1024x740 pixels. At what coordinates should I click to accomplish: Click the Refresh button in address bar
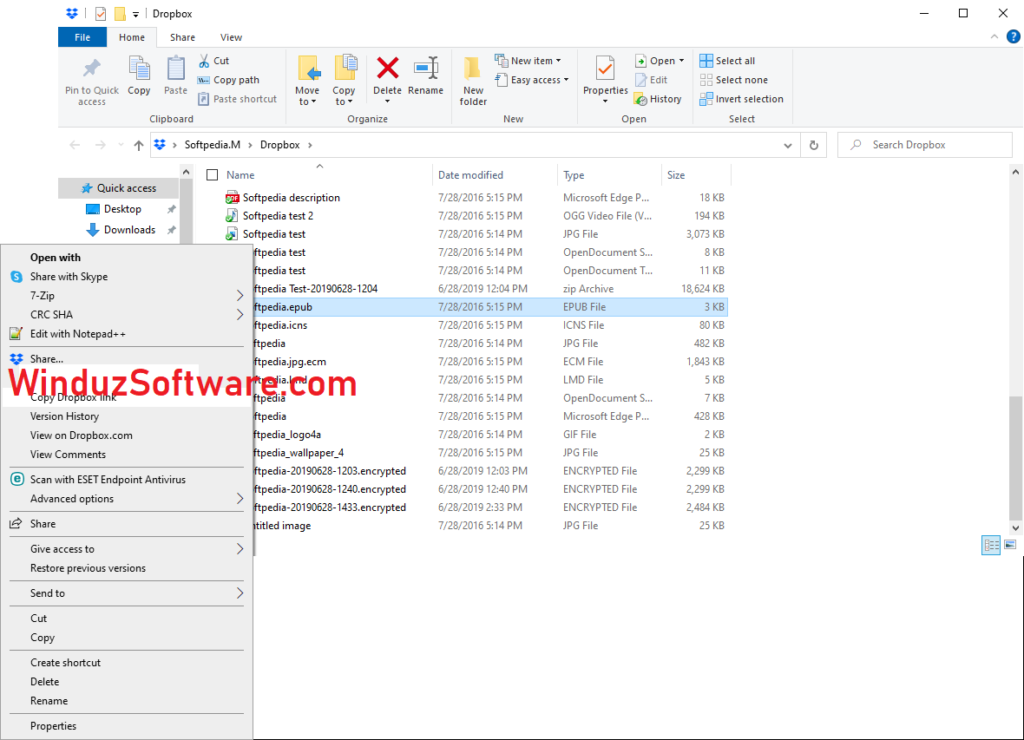(x=814, y=145)
